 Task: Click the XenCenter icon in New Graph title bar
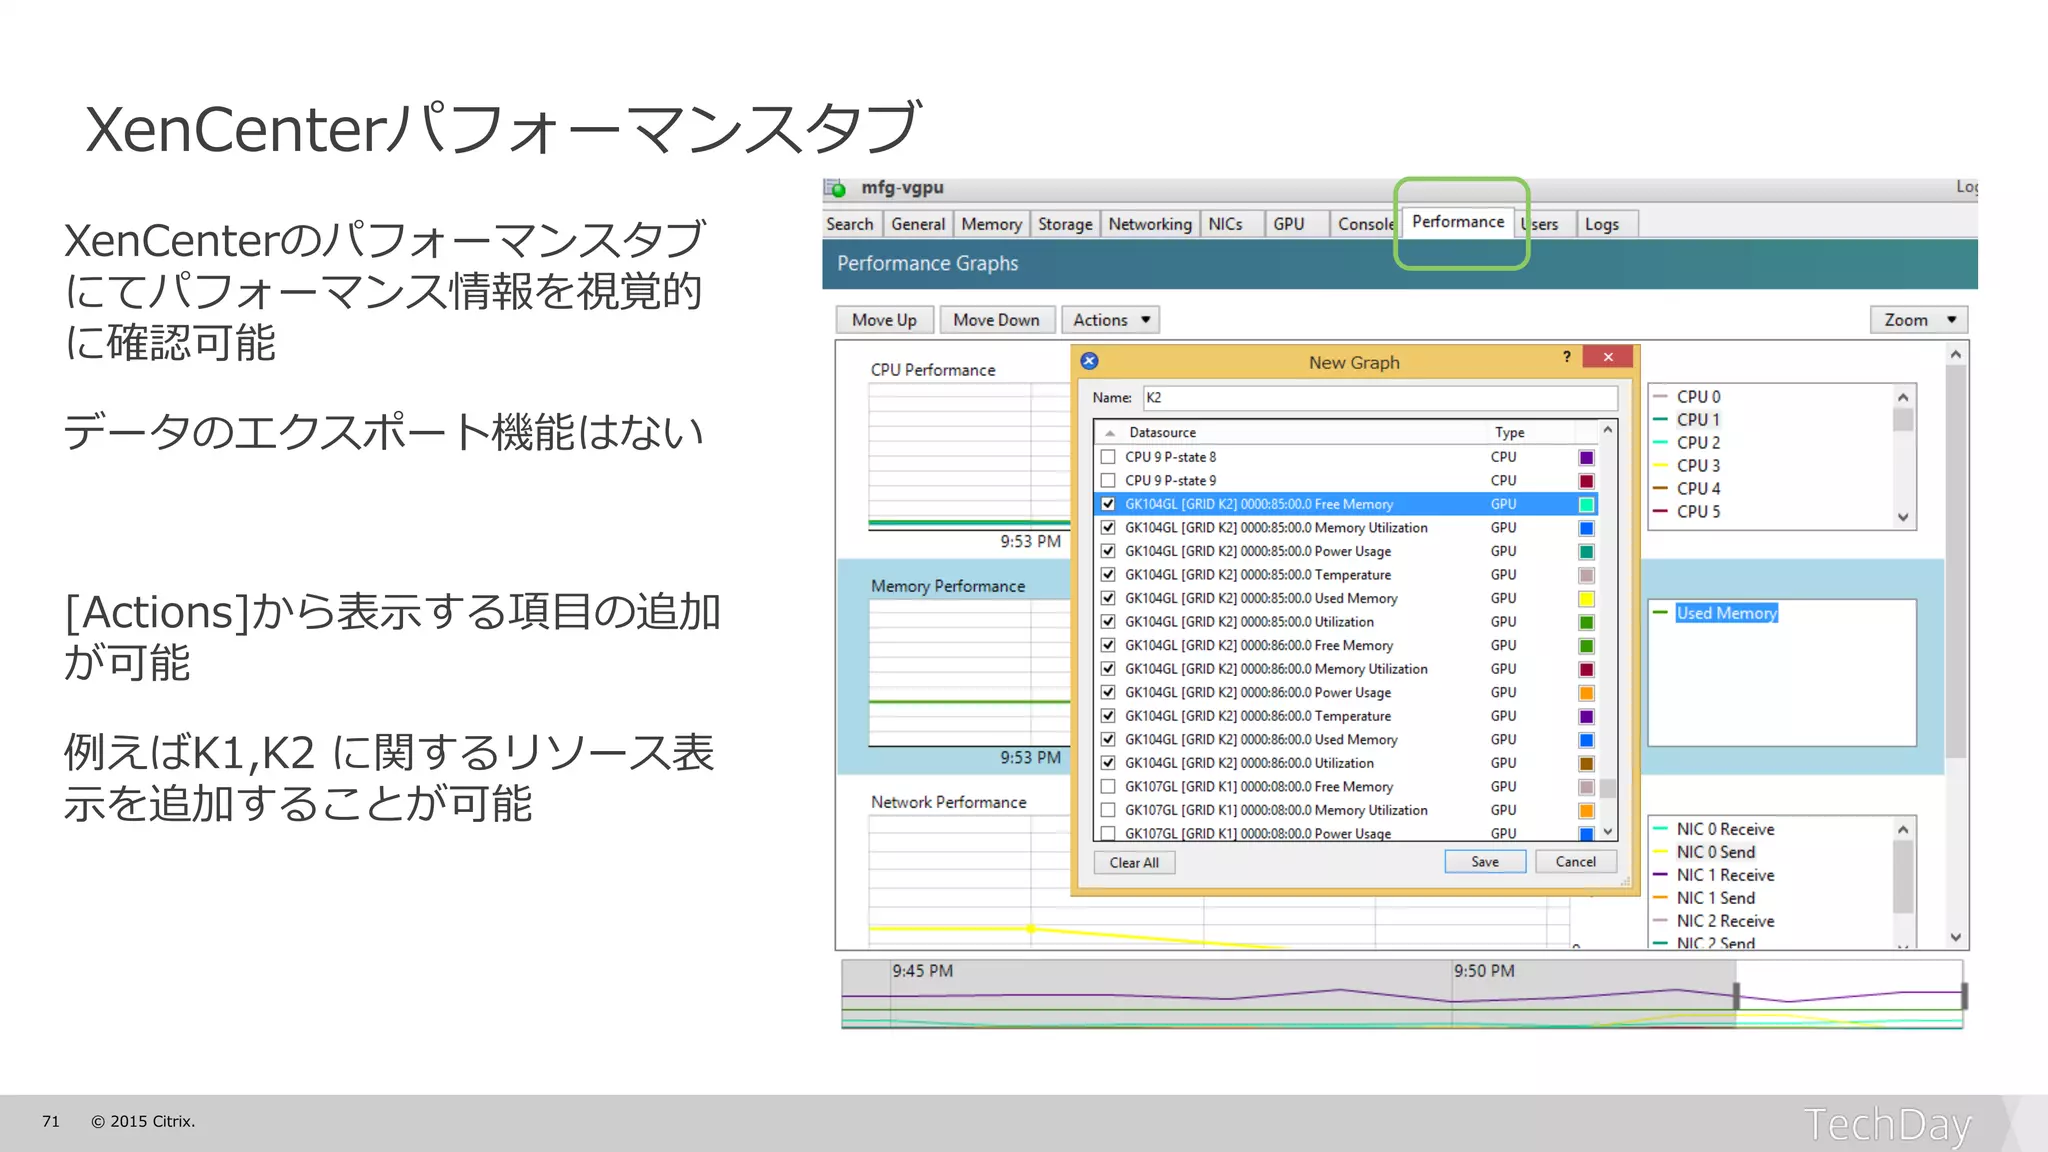(x=1090, y=362)
